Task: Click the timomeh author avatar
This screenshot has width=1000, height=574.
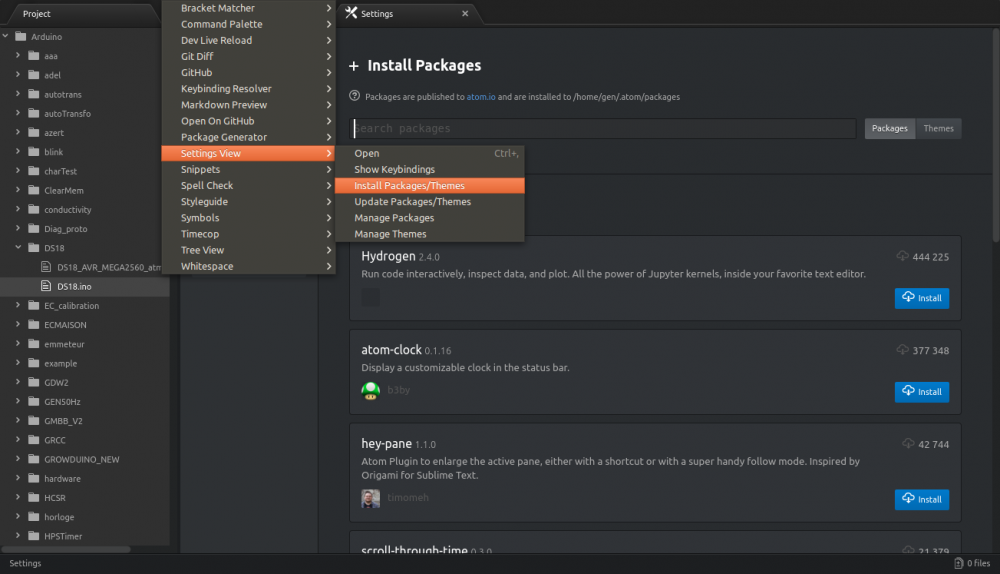Action: (371, 498)
